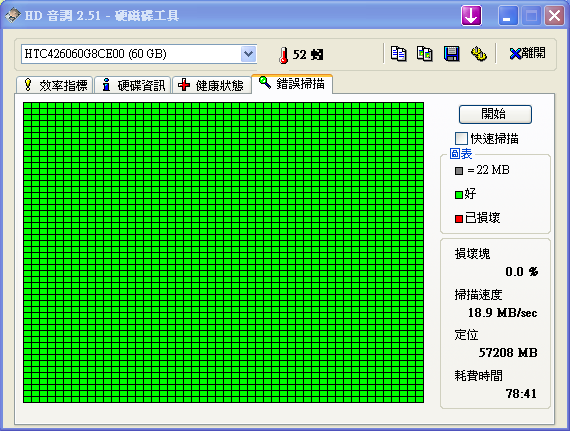Click the floppy disk save icon
The image size is (570, 431).
coord(451,54)
